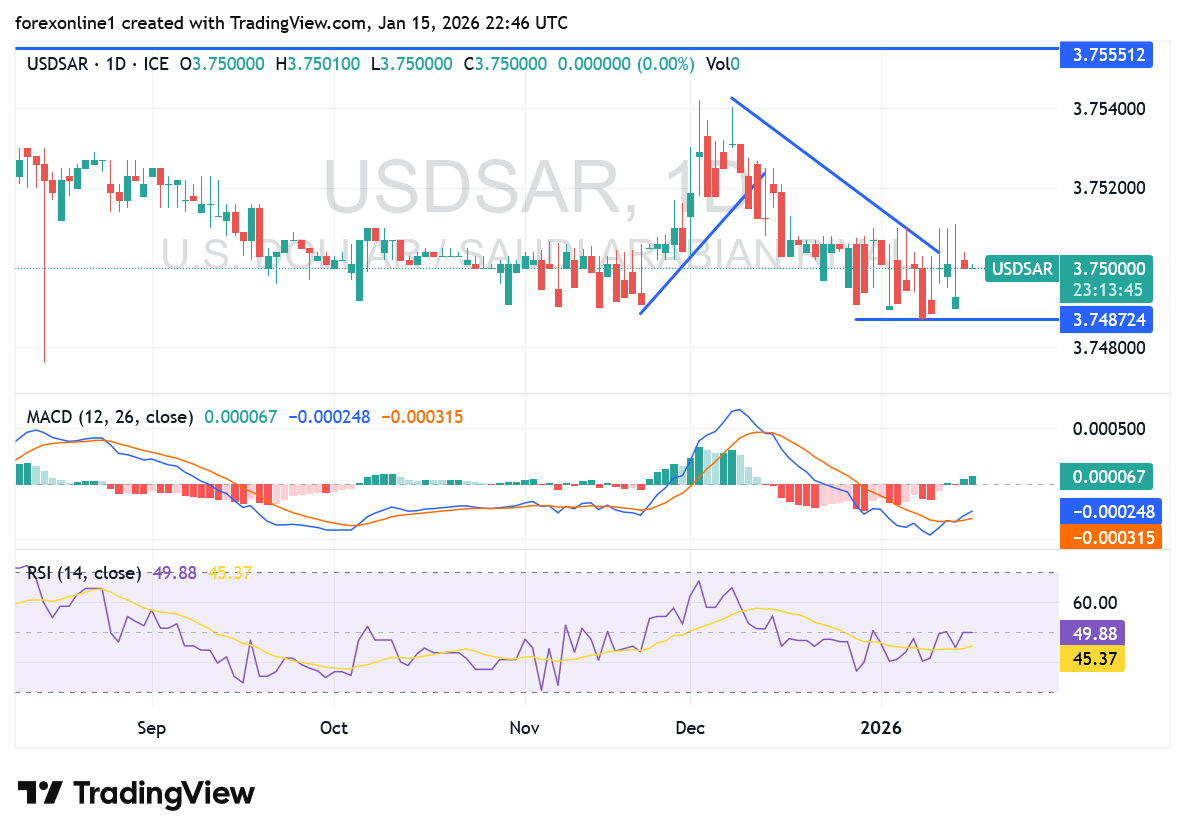Click the 3.754000 price scale label
The image size is (1185, 838).
1108,109
